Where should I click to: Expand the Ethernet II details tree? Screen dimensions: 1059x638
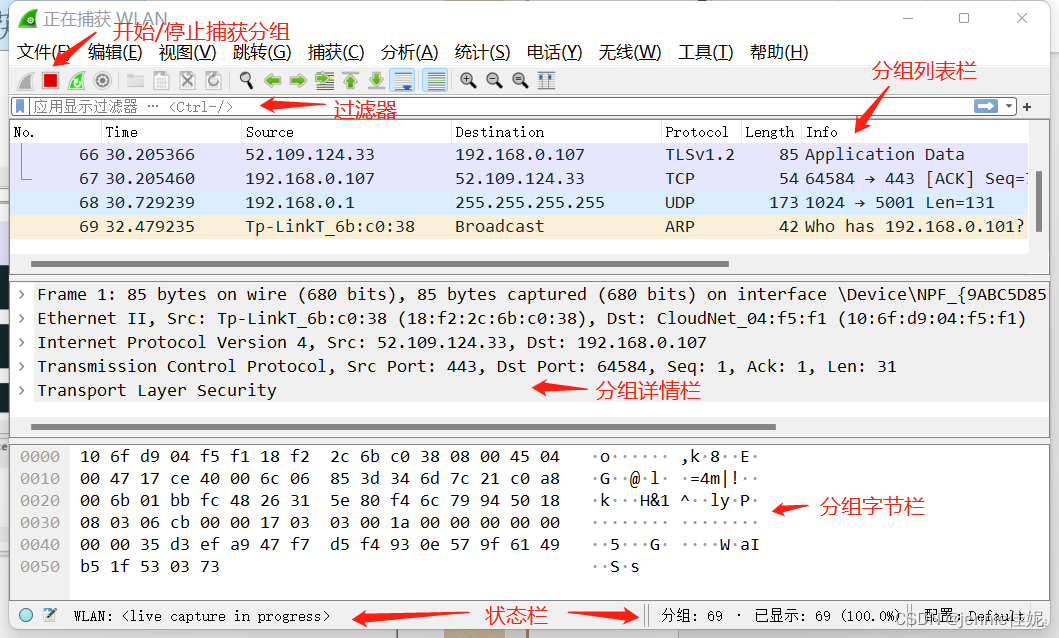point(22,319)
